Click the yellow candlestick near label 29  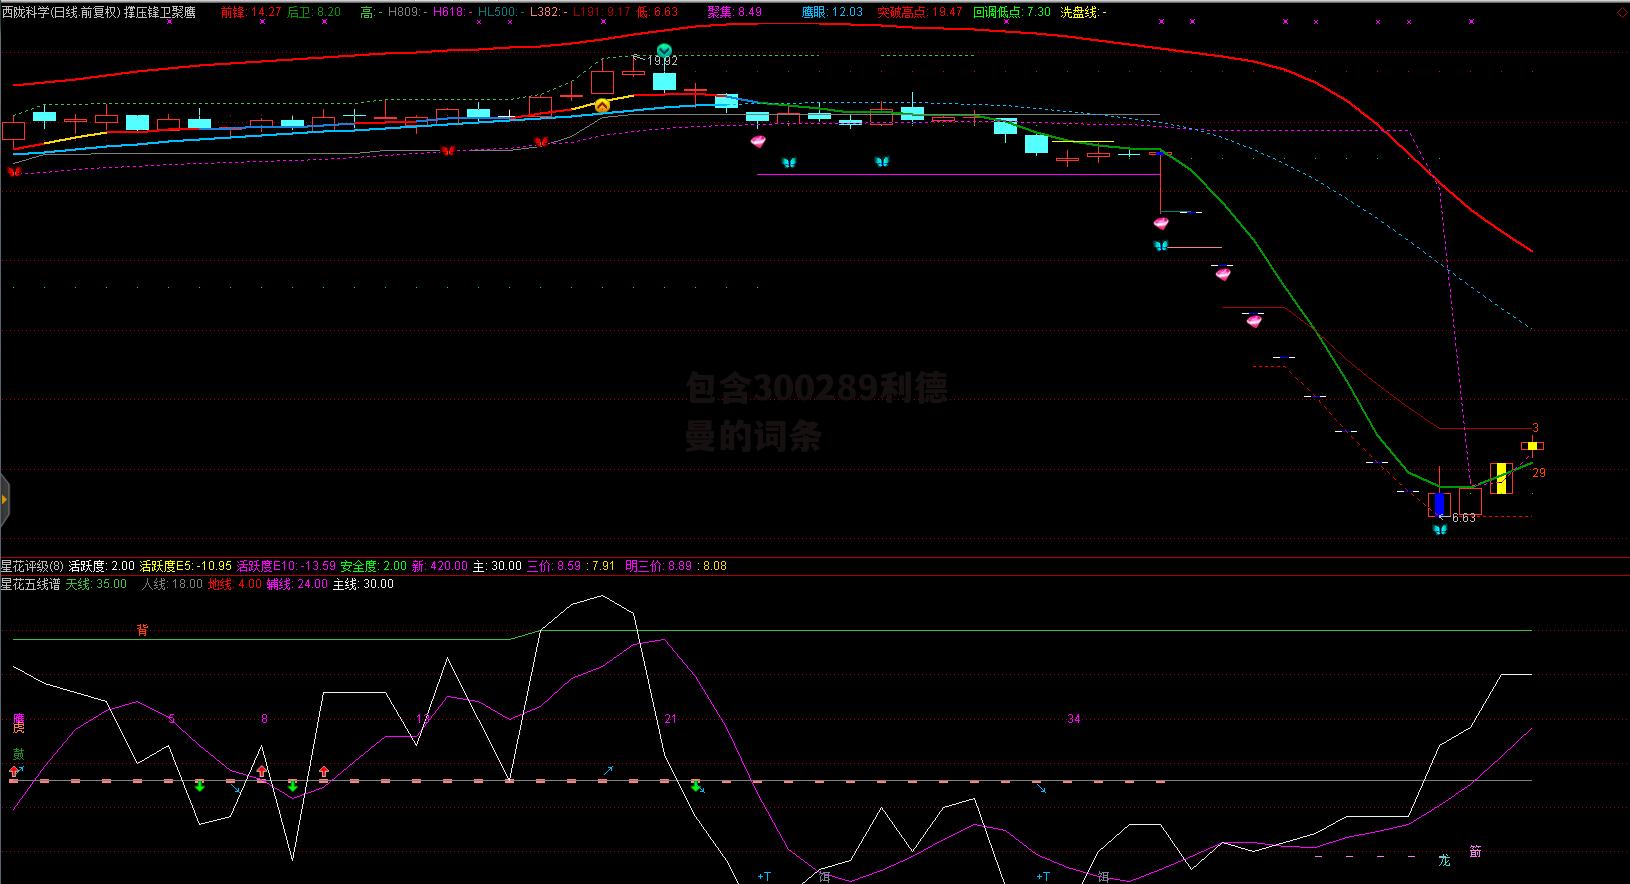[x=1501, y=478]
